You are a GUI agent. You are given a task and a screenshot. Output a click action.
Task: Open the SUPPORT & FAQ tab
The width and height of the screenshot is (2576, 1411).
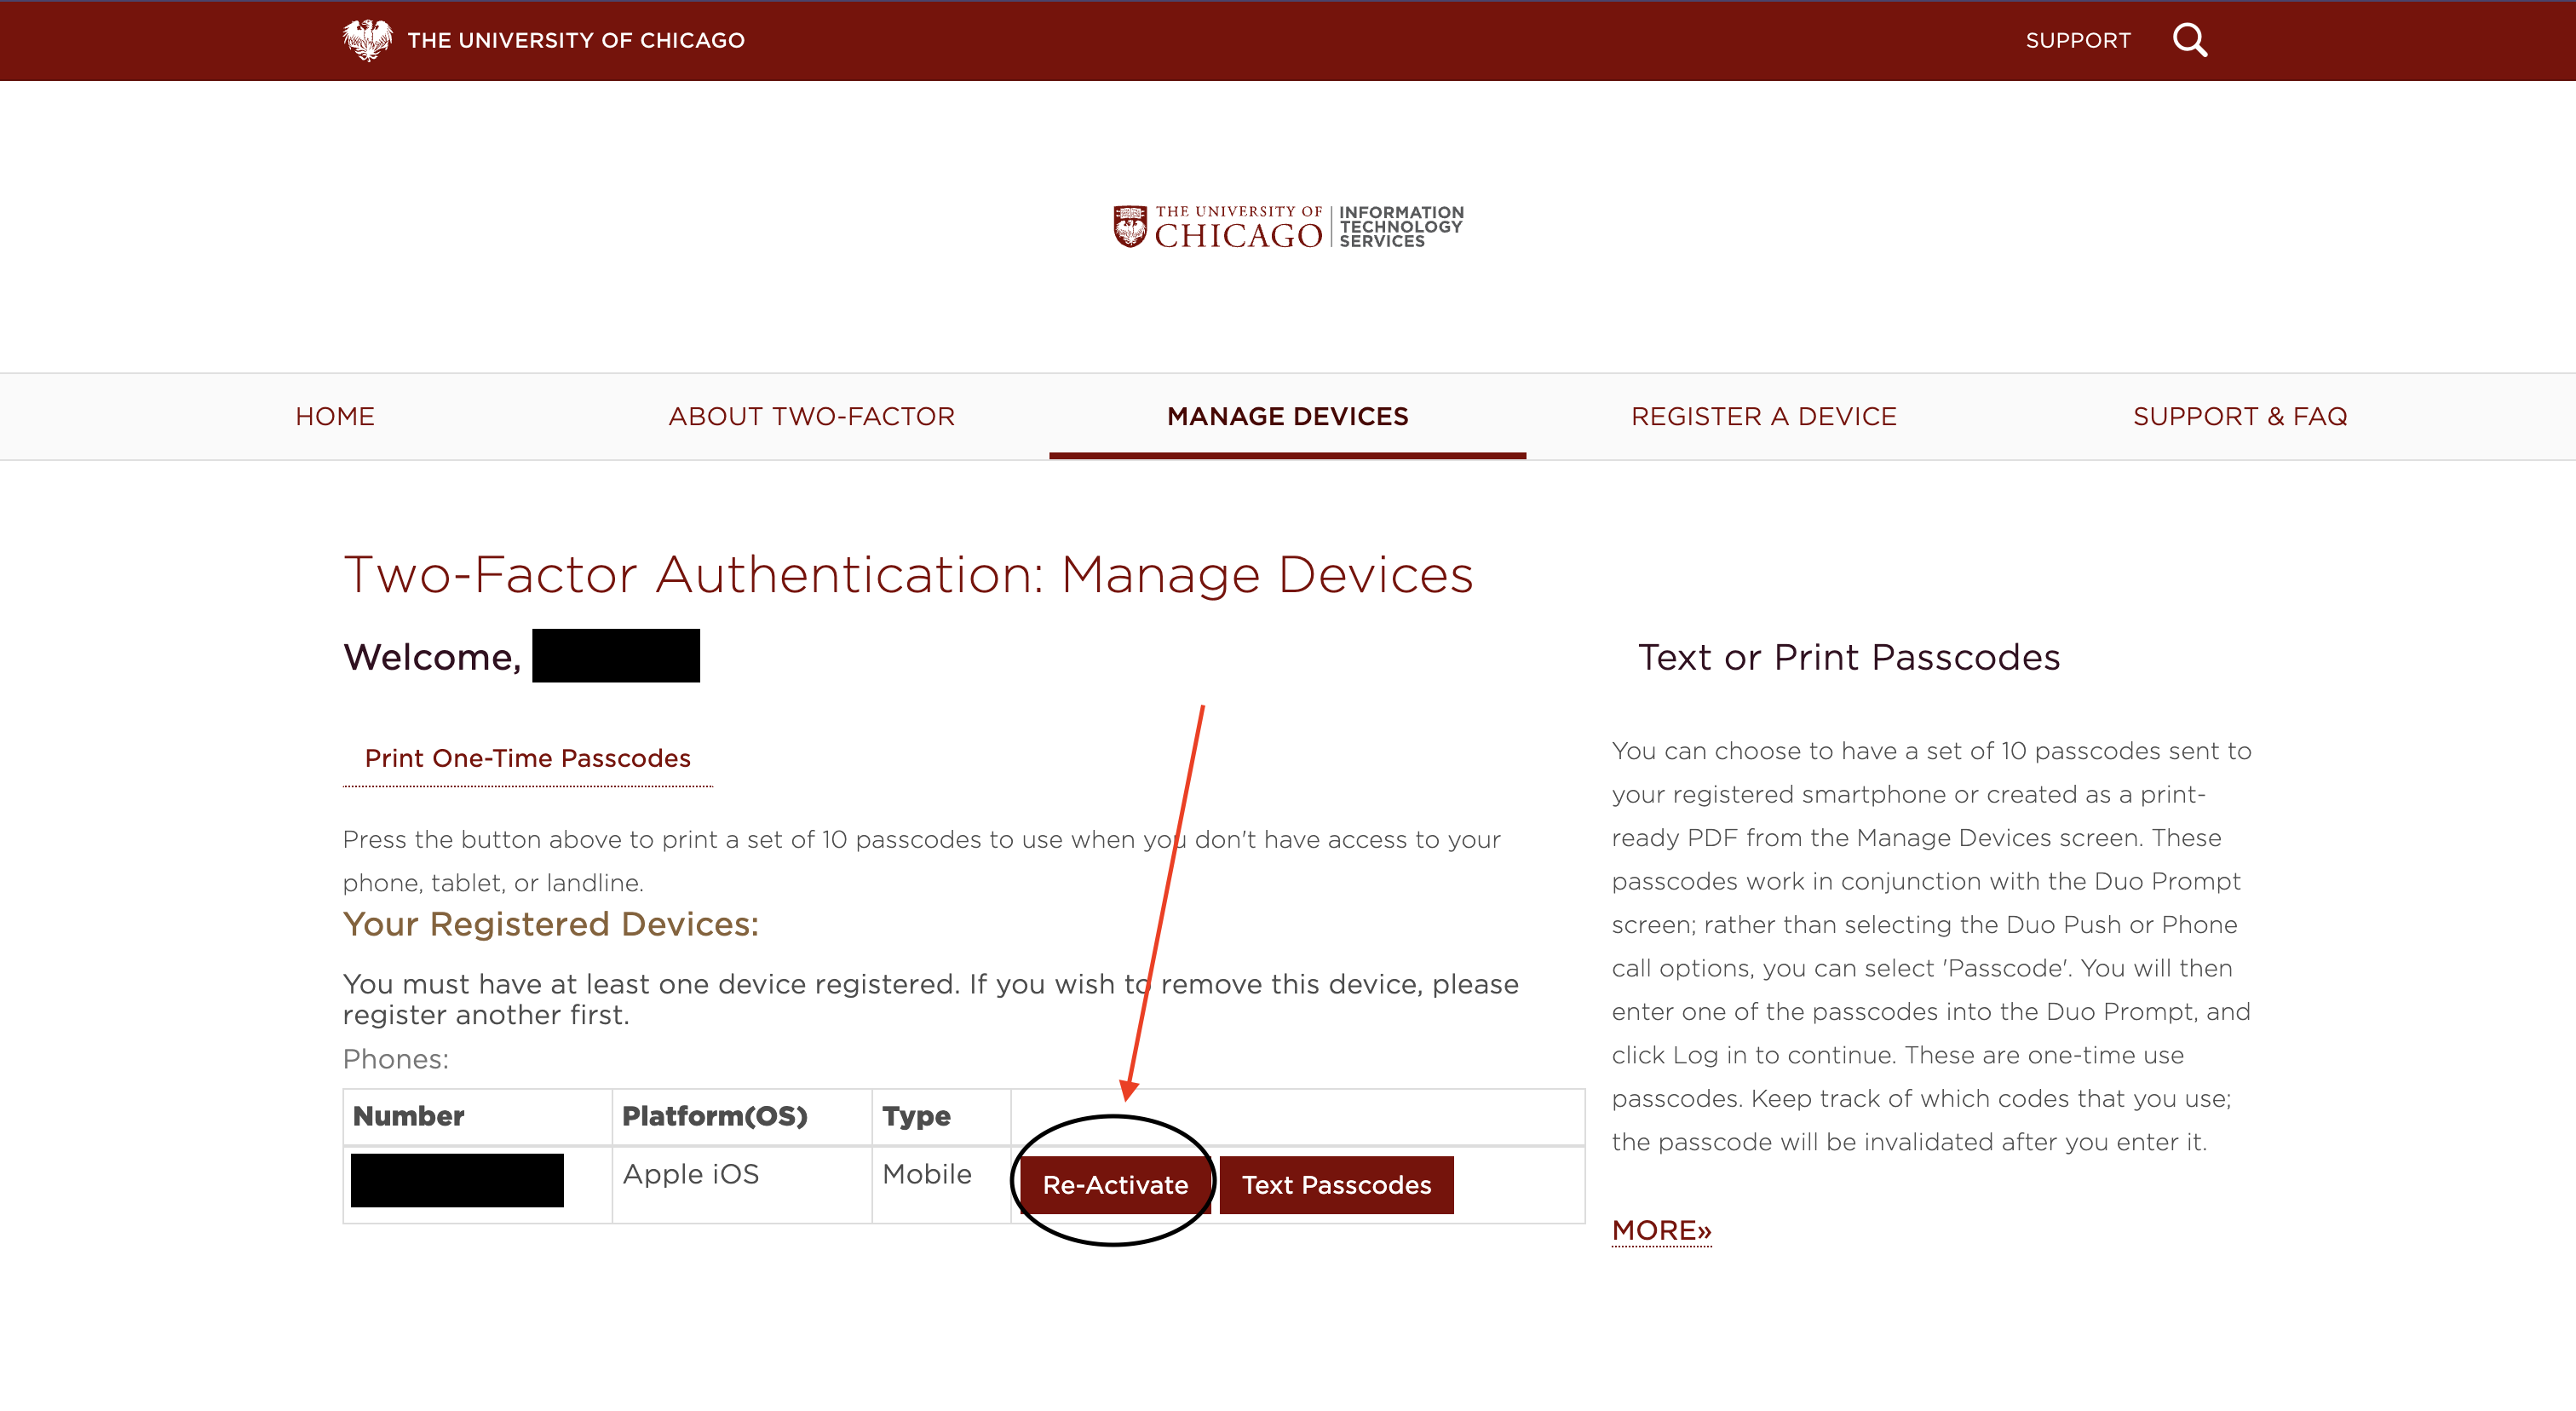coord(2239,417)
